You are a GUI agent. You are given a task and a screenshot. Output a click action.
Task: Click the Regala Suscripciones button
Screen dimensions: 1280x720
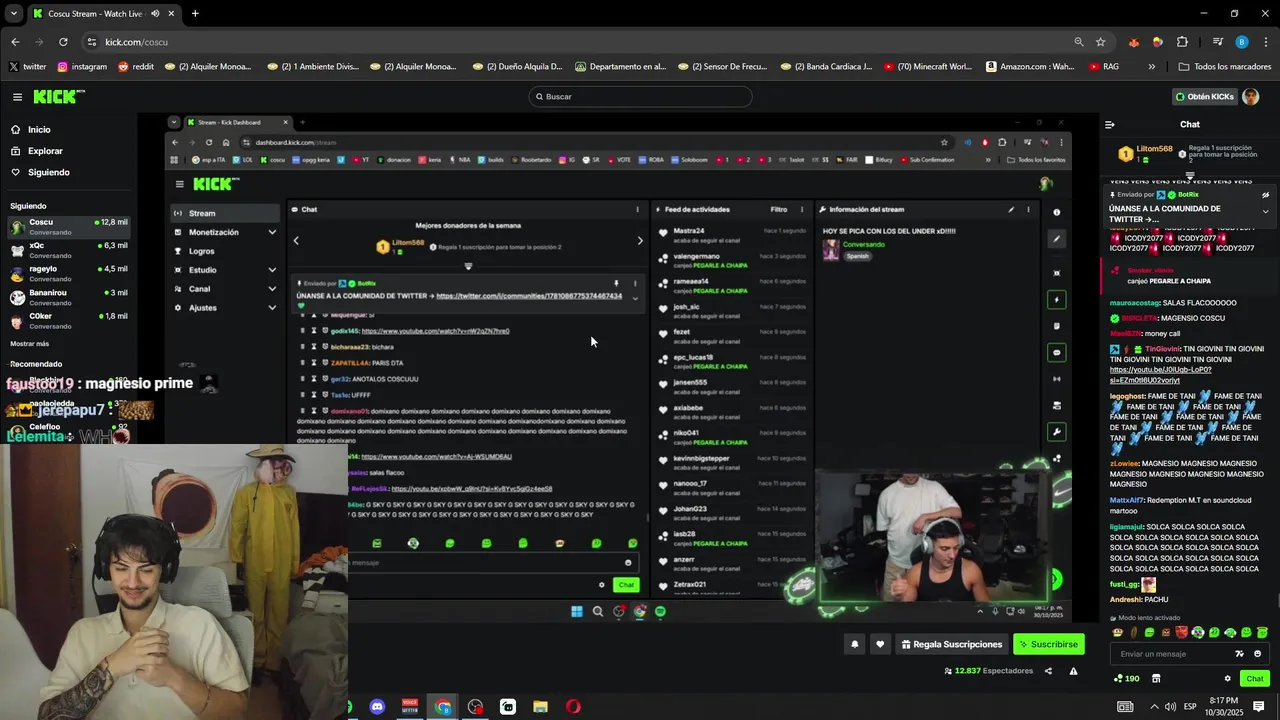tap(952, 645)
